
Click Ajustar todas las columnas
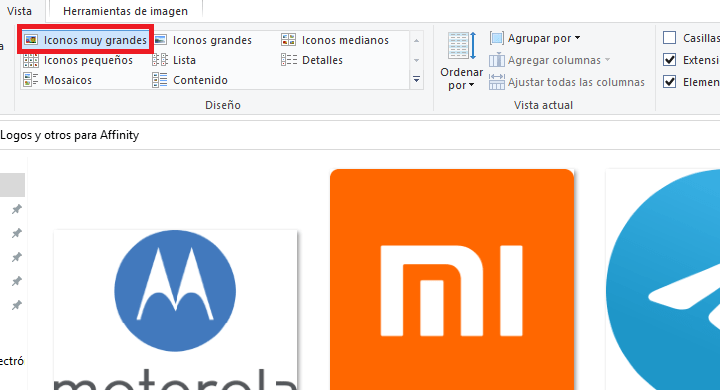tap(567, 82)
